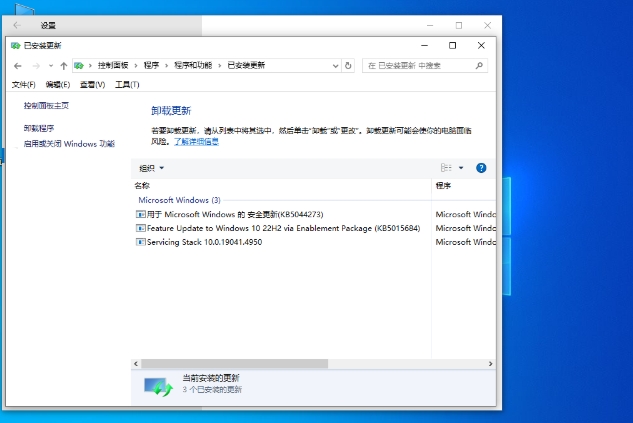This screenshot has width=633, height=423.
Task: Open the 文件(F) menu
Action: (23, 85)
